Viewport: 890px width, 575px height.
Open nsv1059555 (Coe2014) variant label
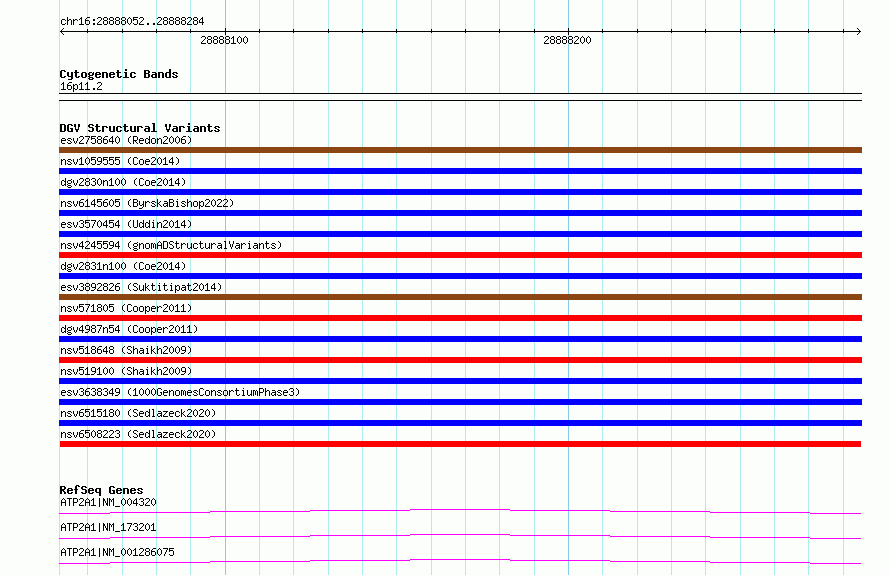(120, 161)
